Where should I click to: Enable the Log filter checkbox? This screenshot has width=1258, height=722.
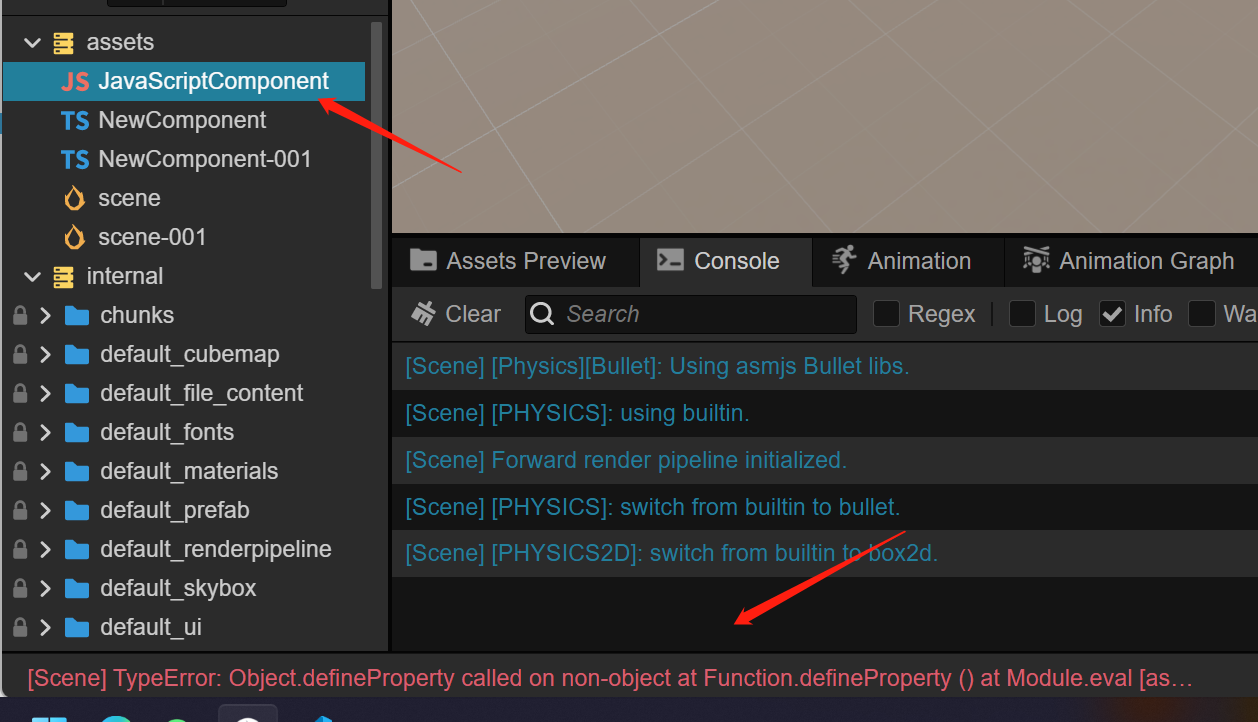coord(1022,314)
